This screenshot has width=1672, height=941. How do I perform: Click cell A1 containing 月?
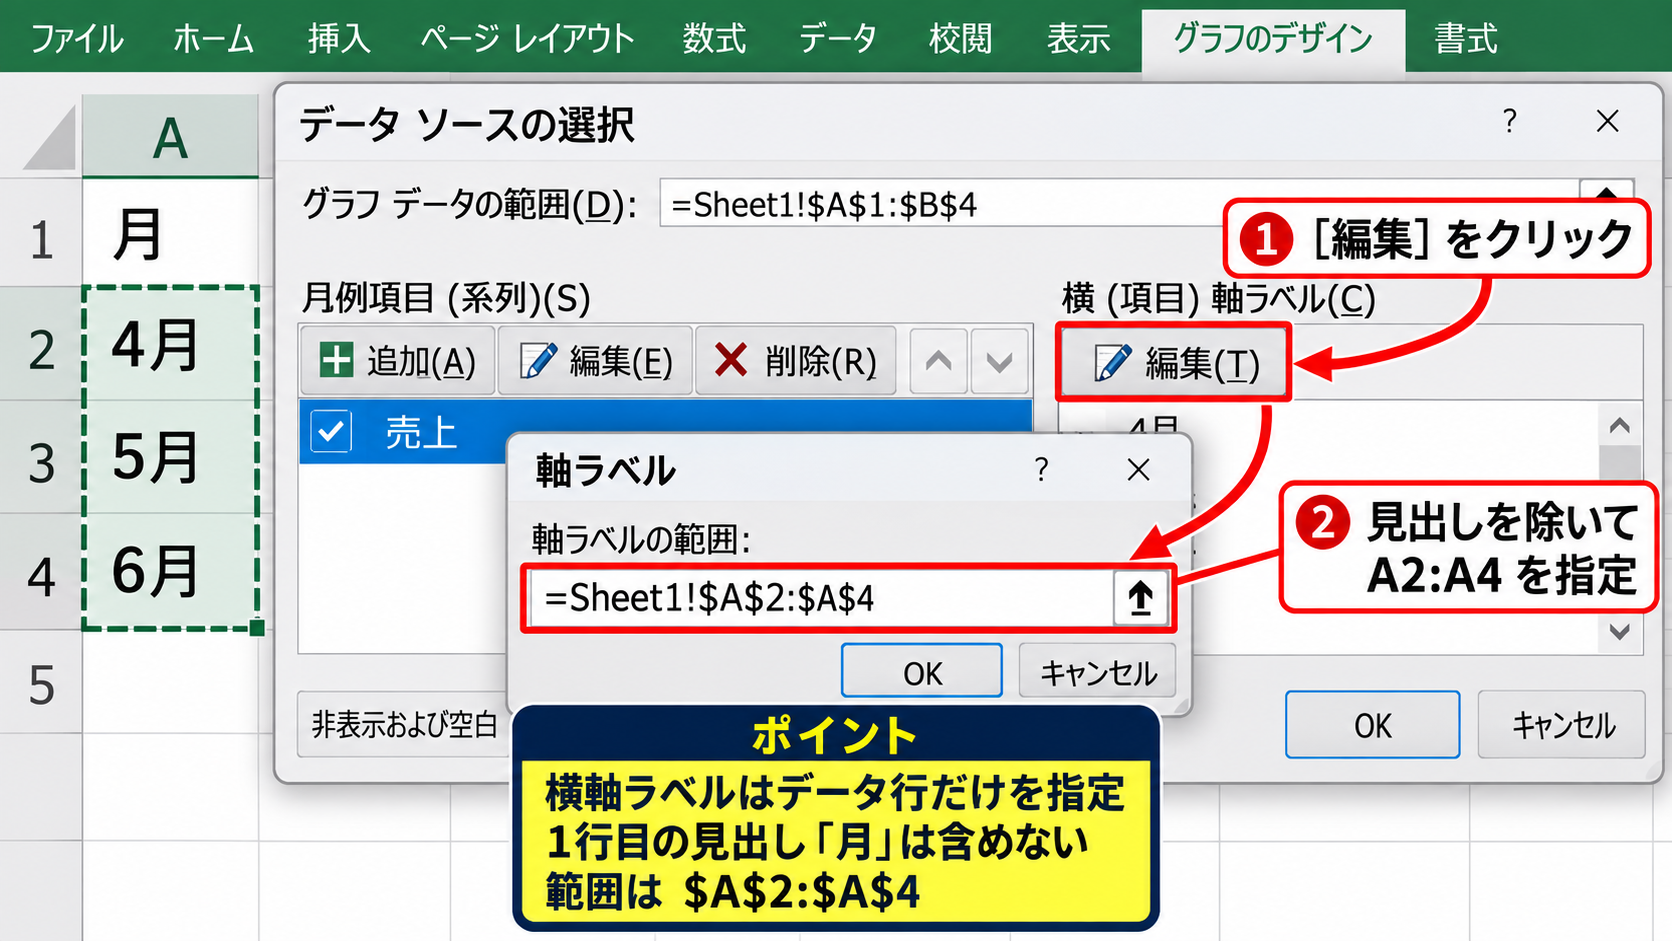point(170,234)
